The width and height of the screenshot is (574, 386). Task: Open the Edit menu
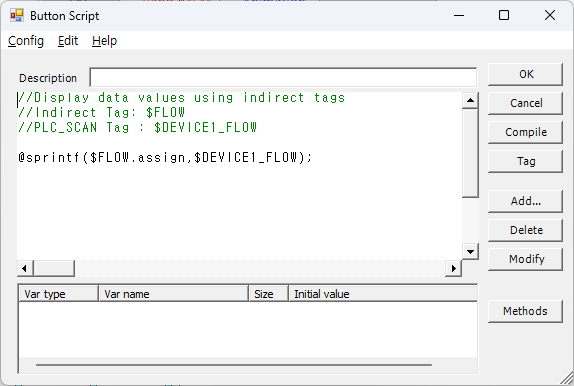click(68, 41)
